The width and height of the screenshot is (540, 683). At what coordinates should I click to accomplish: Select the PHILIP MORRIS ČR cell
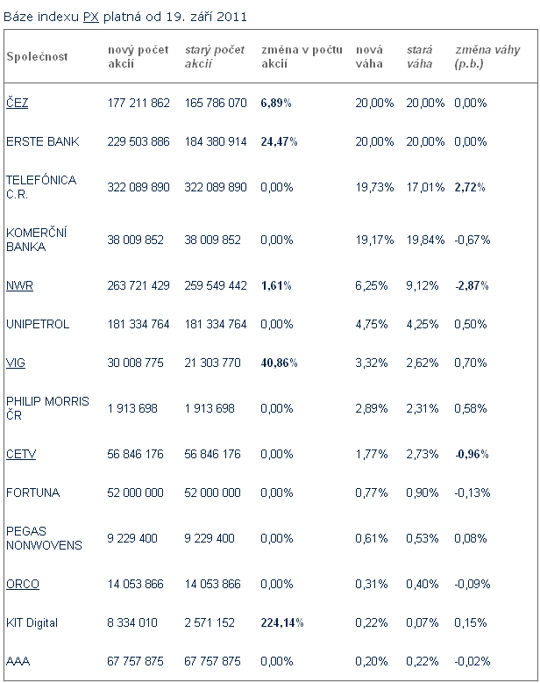47,409
